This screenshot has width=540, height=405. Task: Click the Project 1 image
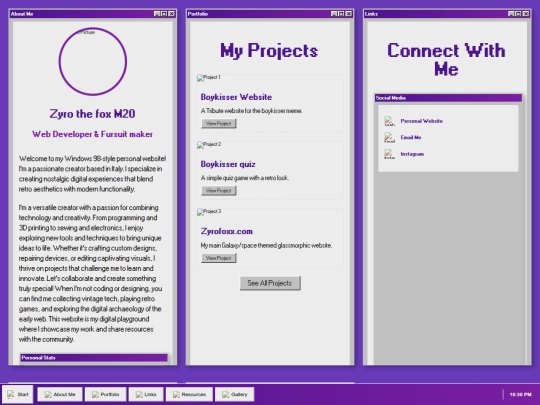click(209, 78)
